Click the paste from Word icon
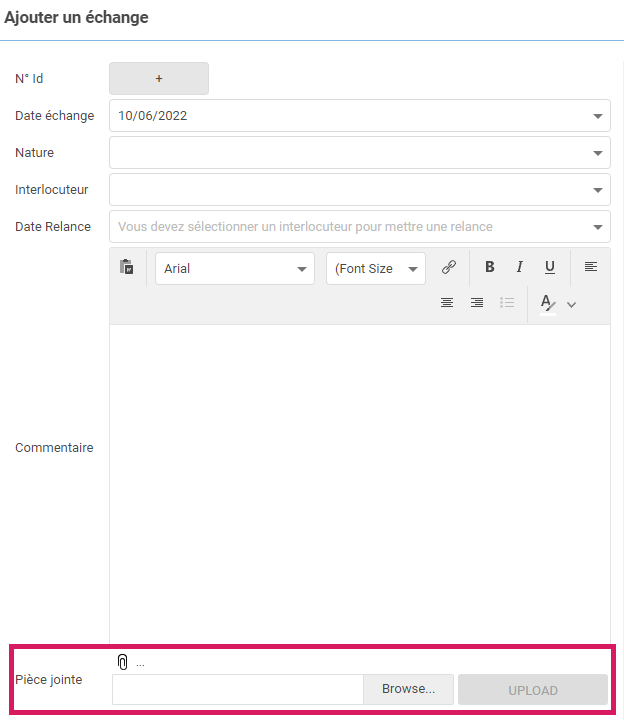The height and width of the screenshot is (720, 624). click(x=127, y=267)
